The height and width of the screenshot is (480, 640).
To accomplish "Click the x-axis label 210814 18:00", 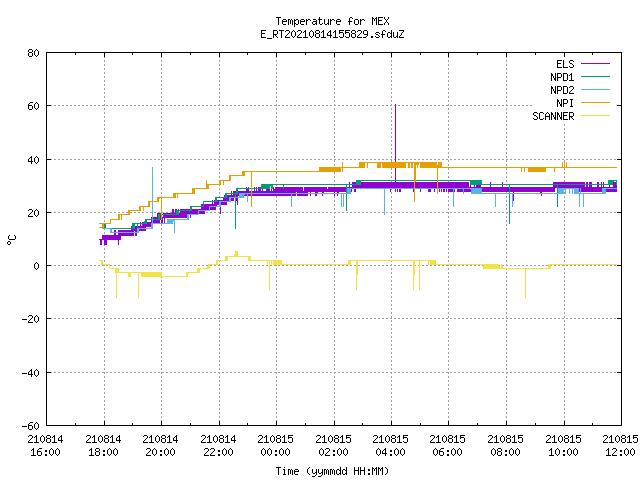I will pyautogui.click(x=103, y=445).
